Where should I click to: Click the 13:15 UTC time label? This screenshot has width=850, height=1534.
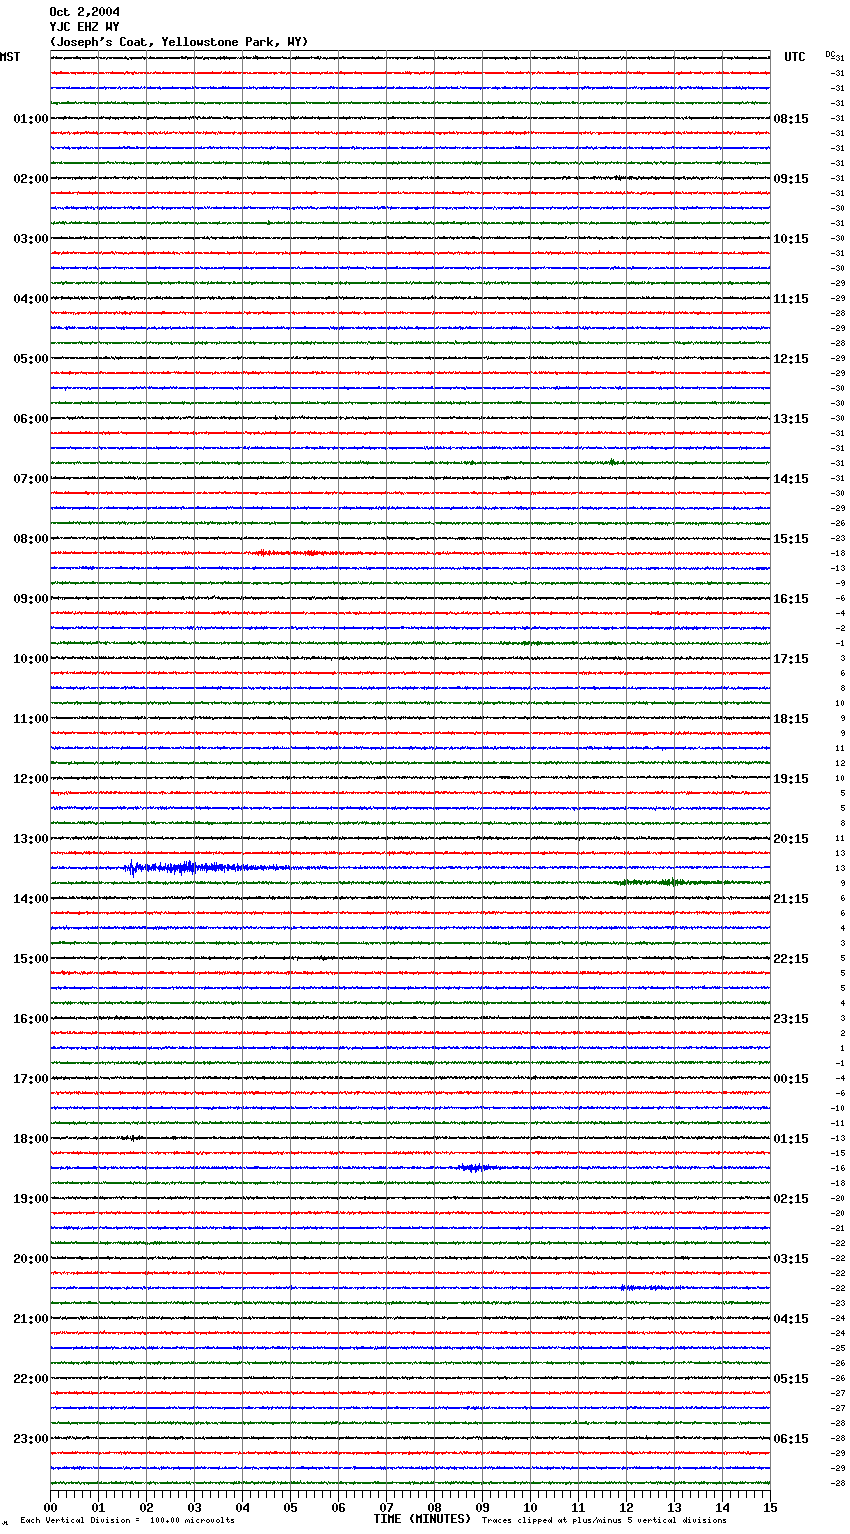(791, 419)
